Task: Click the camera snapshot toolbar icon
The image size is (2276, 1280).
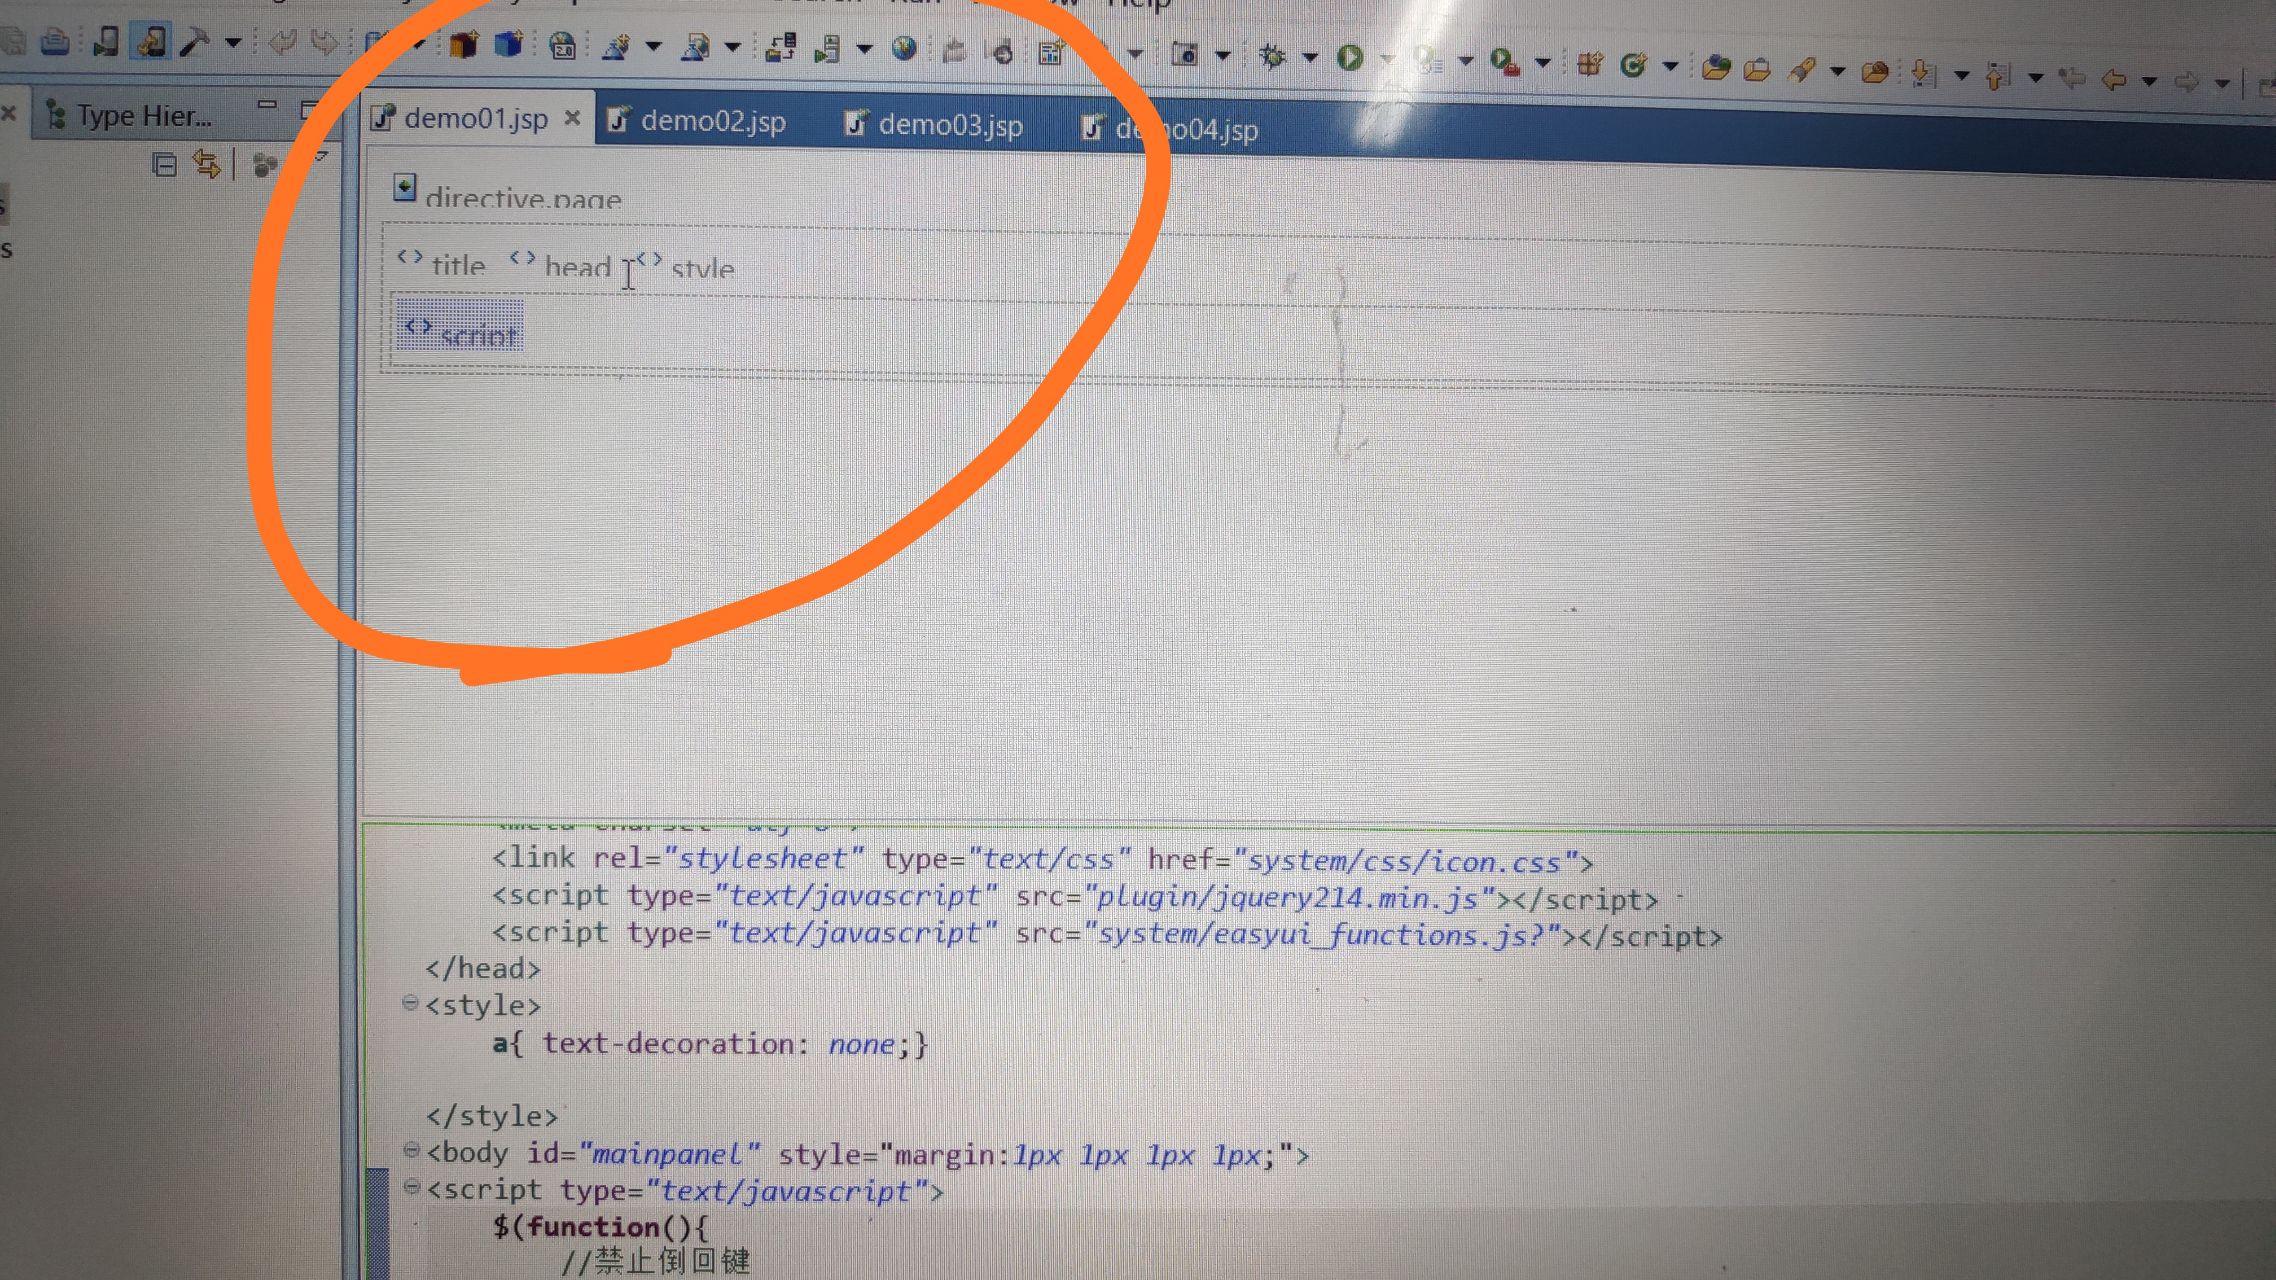Action: click(x=1184, y=54)
